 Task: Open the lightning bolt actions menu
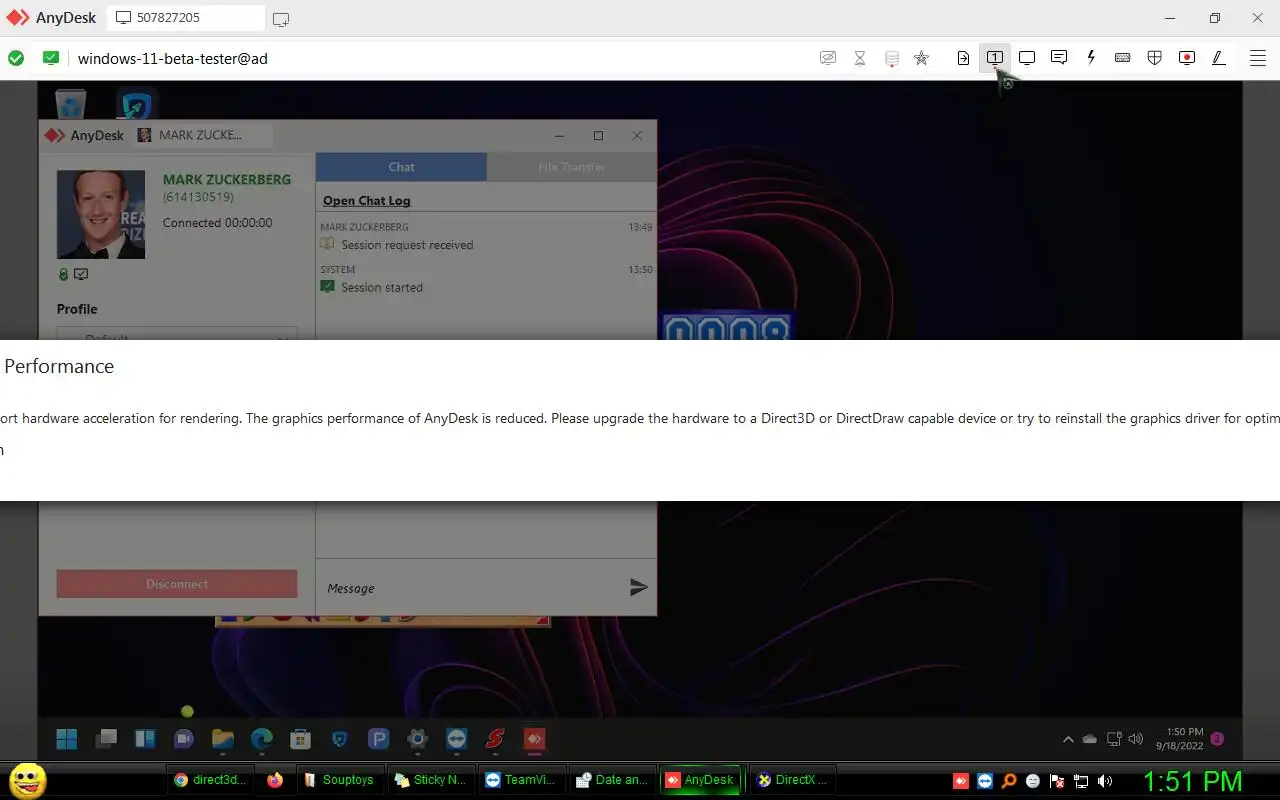[1091, 58]
